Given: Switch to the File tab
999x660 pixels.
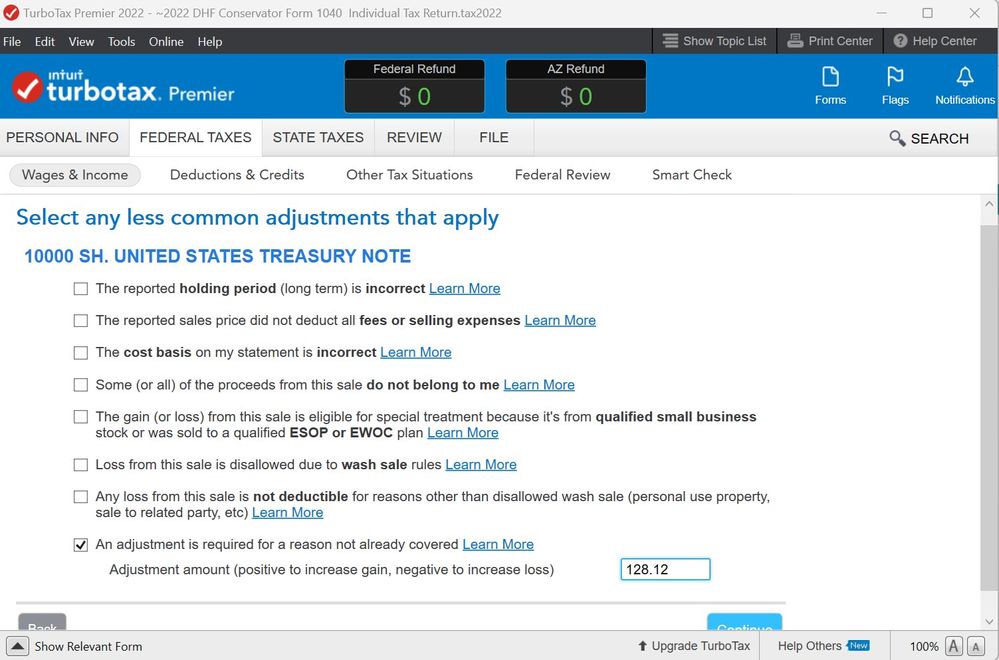Looking at the screenshot, I should tap(494, 138).
